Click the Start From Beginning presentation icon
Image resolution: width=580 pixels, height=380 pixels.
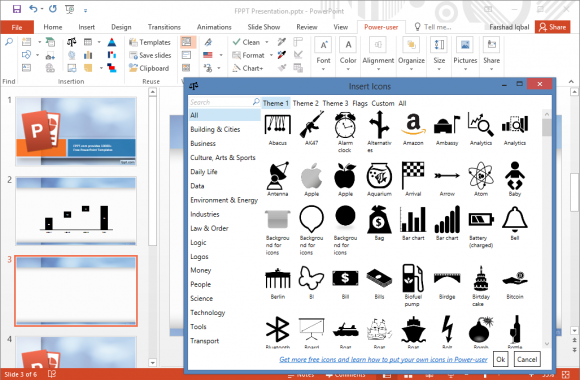[x=69, y=10]
